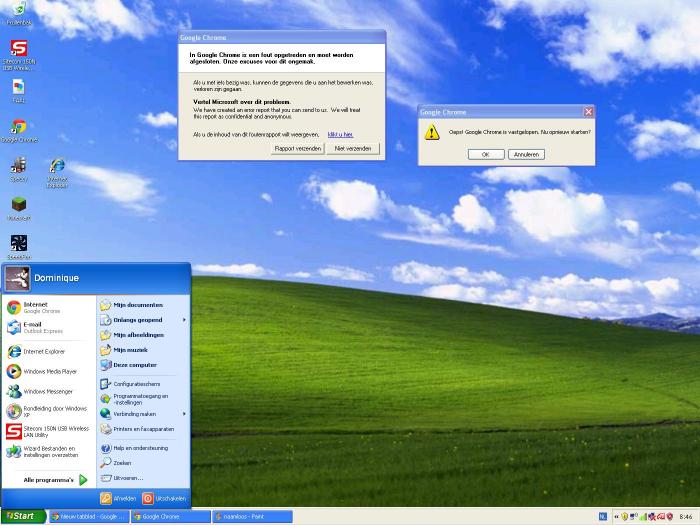Open the Speccy desktop shortcut
Viewport: 700px width, 525px height.
(19, 170)
